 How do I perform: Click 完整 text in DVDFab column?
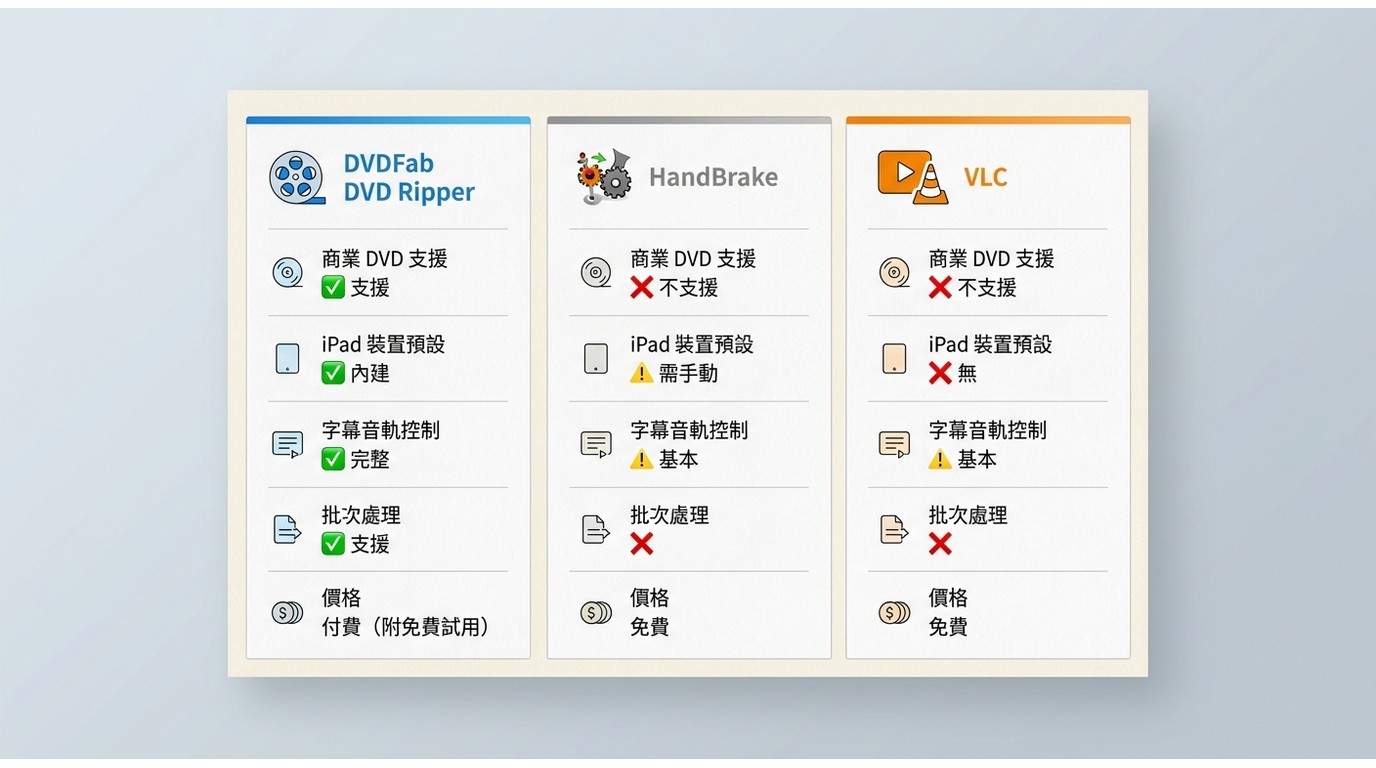point(370,459)
